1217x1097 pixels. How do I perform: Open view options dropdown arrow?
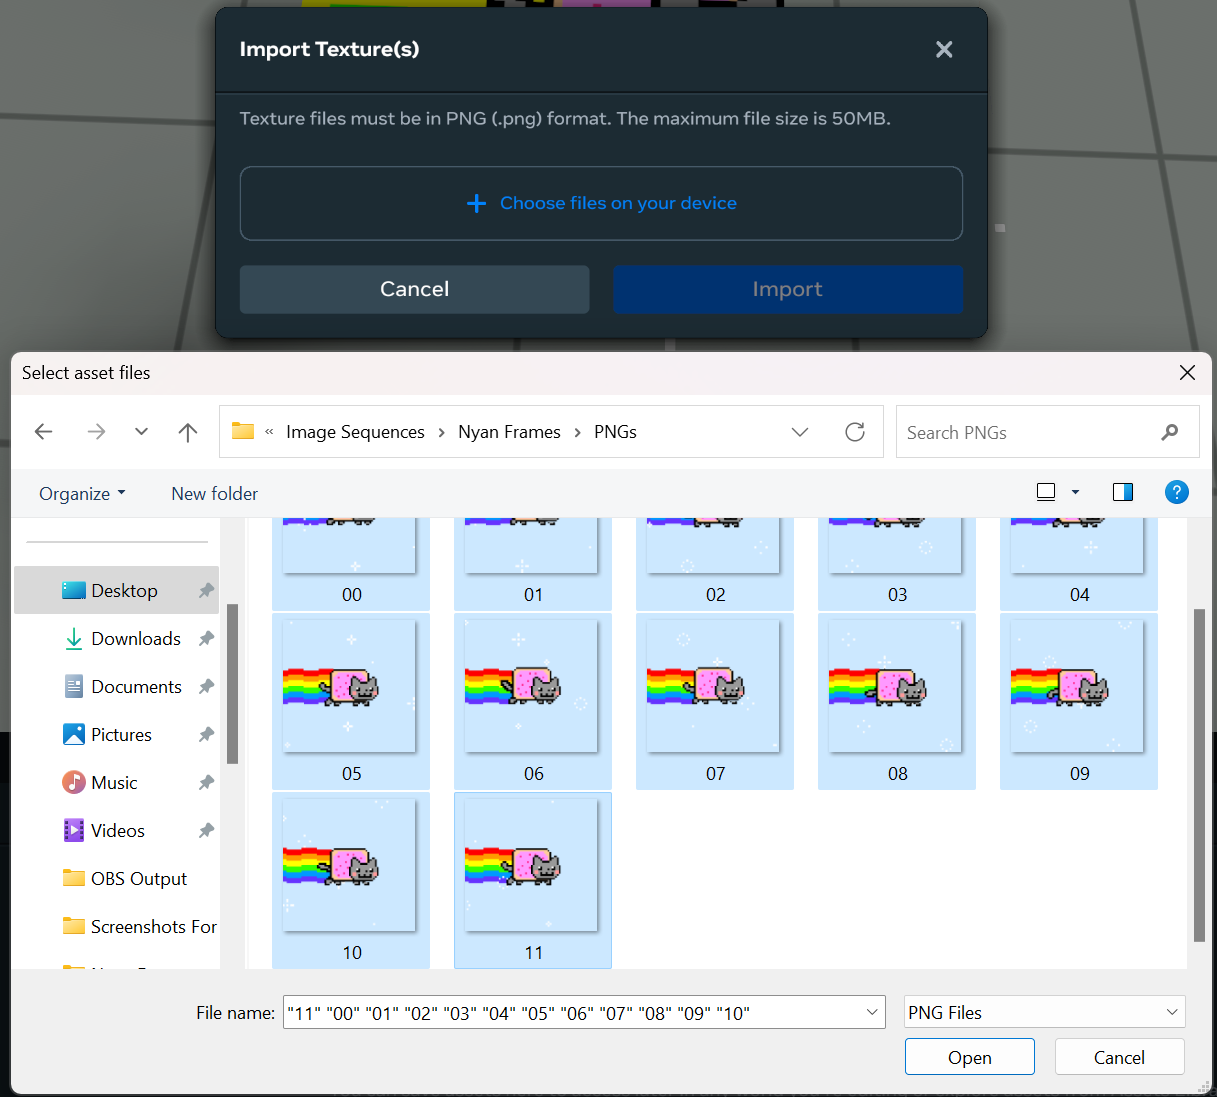(1076, 492)
